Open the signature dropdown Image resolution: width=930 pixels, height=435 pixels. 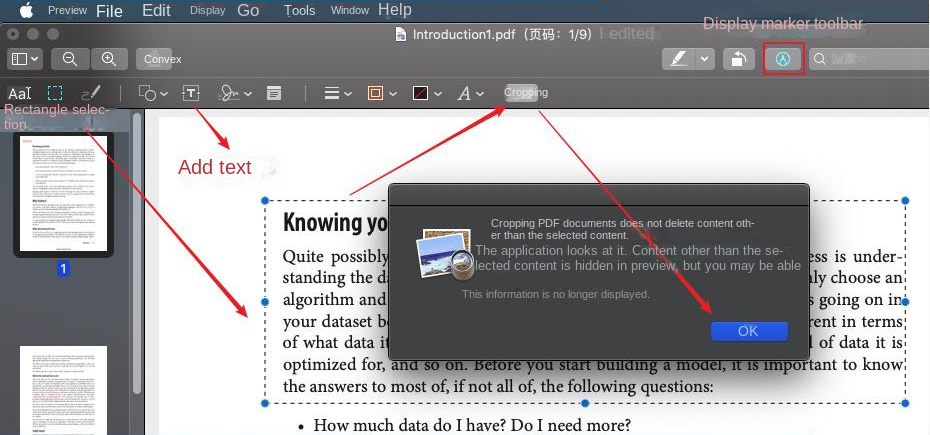click(233, 93)
